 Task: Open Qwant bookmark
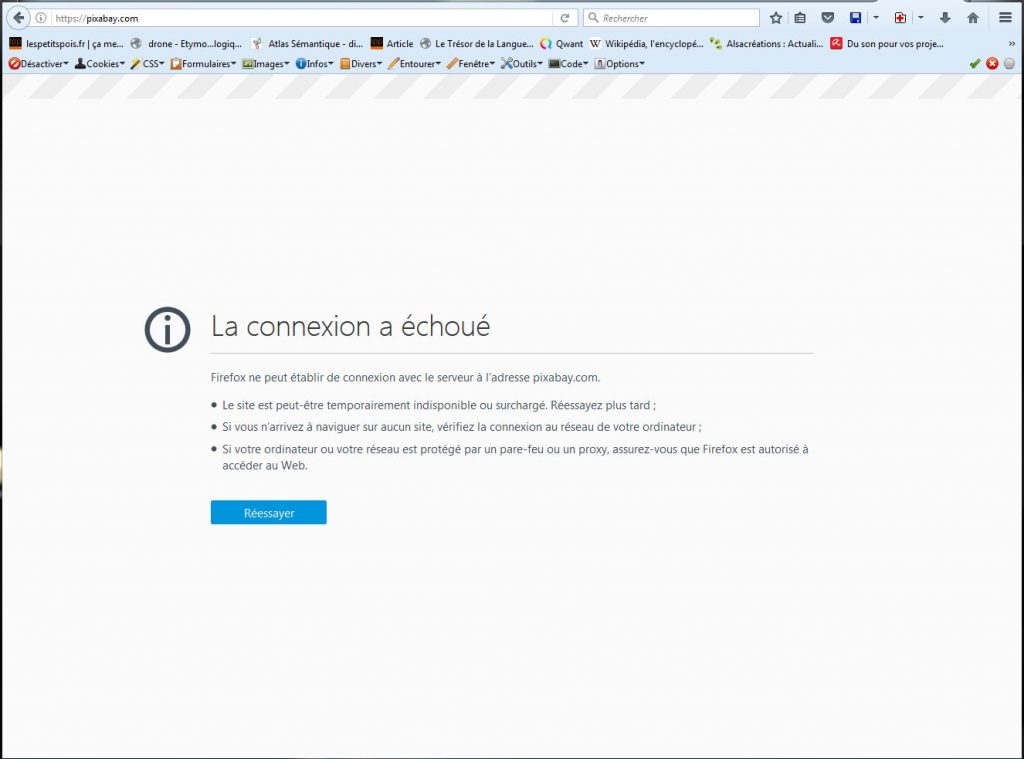click(562, 44)
